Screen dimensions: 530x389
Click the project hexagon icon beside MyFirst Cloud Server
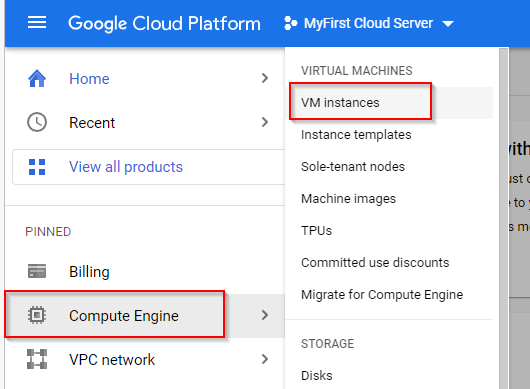pyautogui.click(x=290, y=23)
